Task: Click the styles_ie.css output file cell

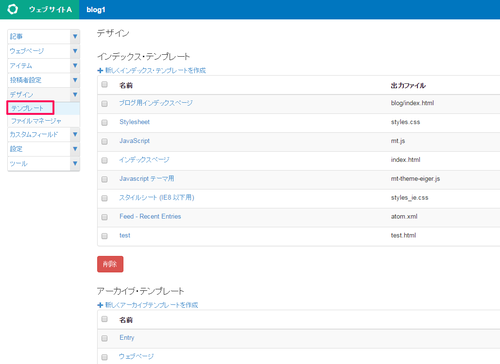Action: pos(410,198)
